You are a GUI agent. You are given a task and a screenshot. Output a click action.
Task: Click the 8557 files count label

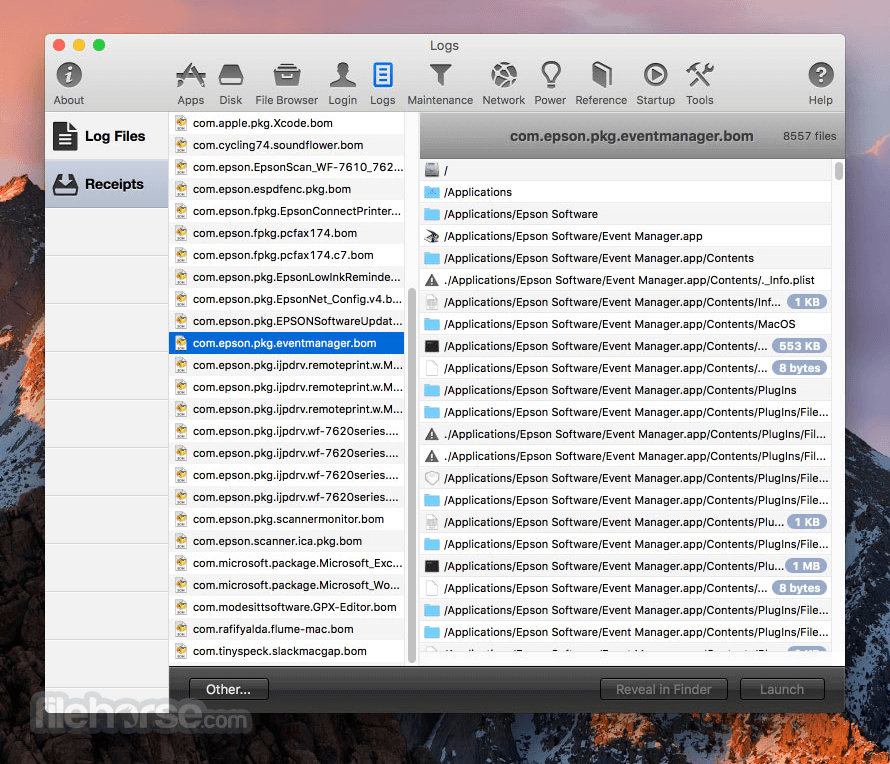point(809,136)
